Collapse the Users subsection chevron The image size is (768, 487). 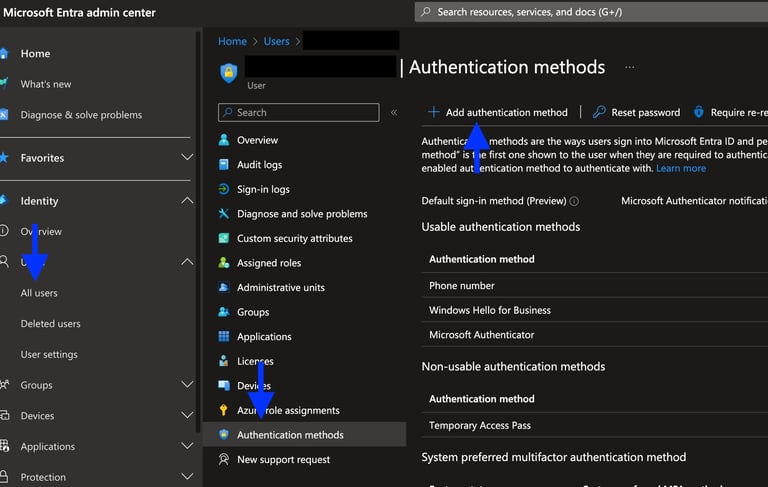point(187,262)
